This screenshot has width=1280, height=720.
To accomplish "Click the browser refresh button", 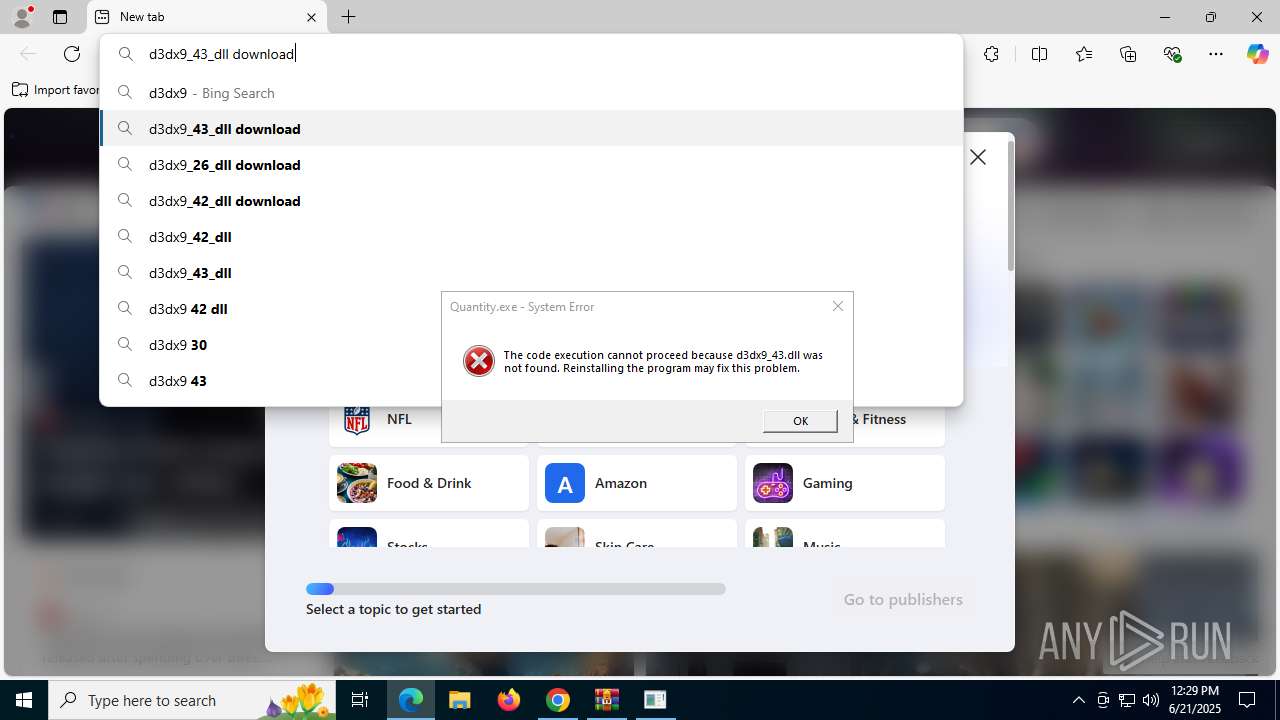I will click(72, 54).
